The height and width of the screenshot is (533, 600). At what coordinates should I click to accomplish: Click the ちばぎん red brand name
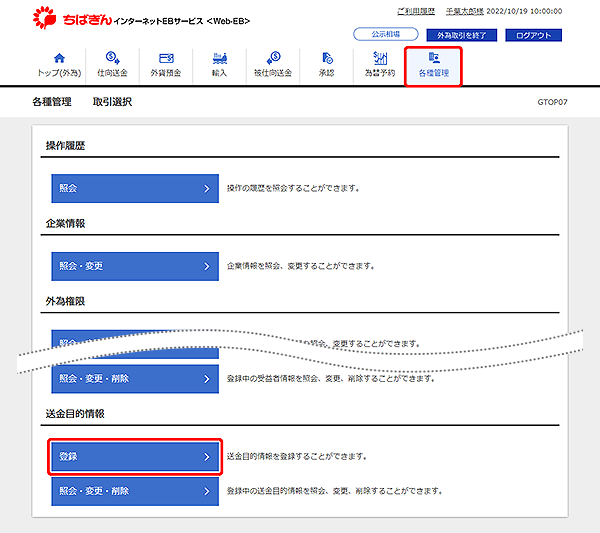point(87,20)
